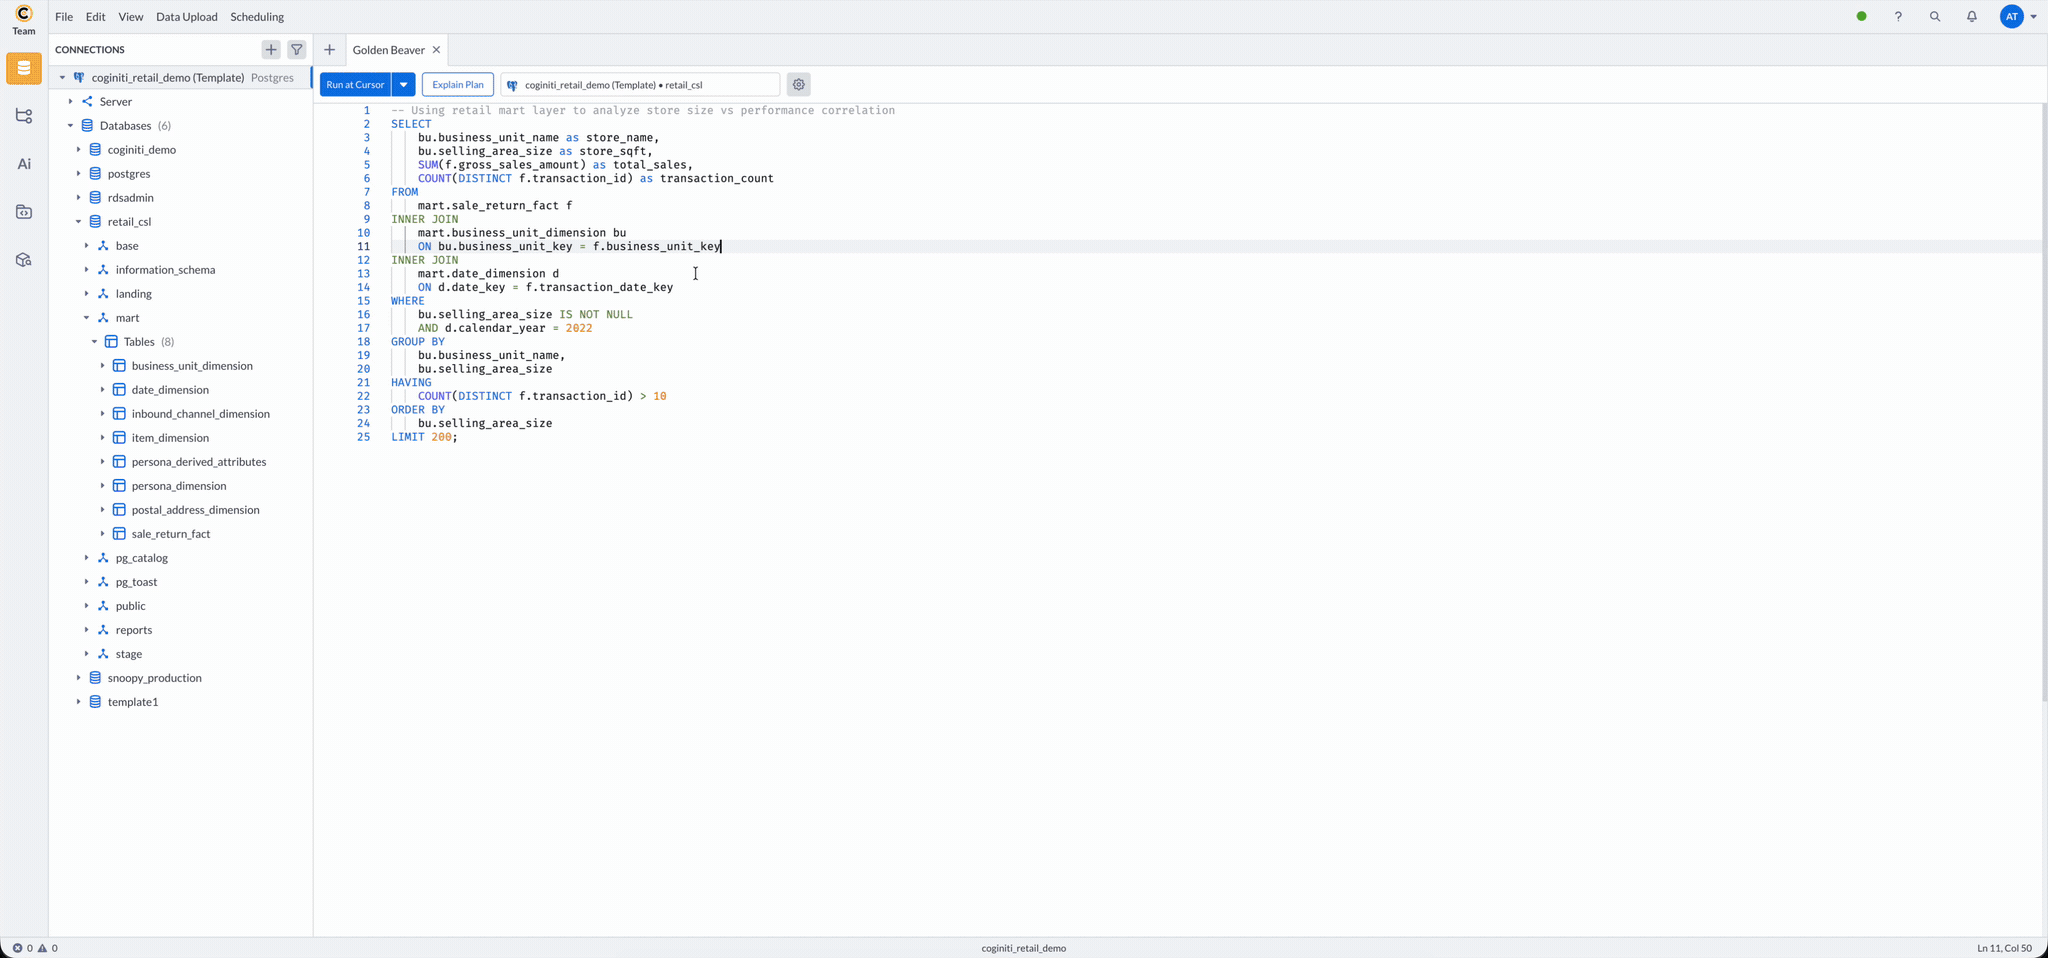Viewport: 2048px width, 958px height.
Task: Open the Run at Cursor dropdown arrow
Action: [x=403, y=84]
